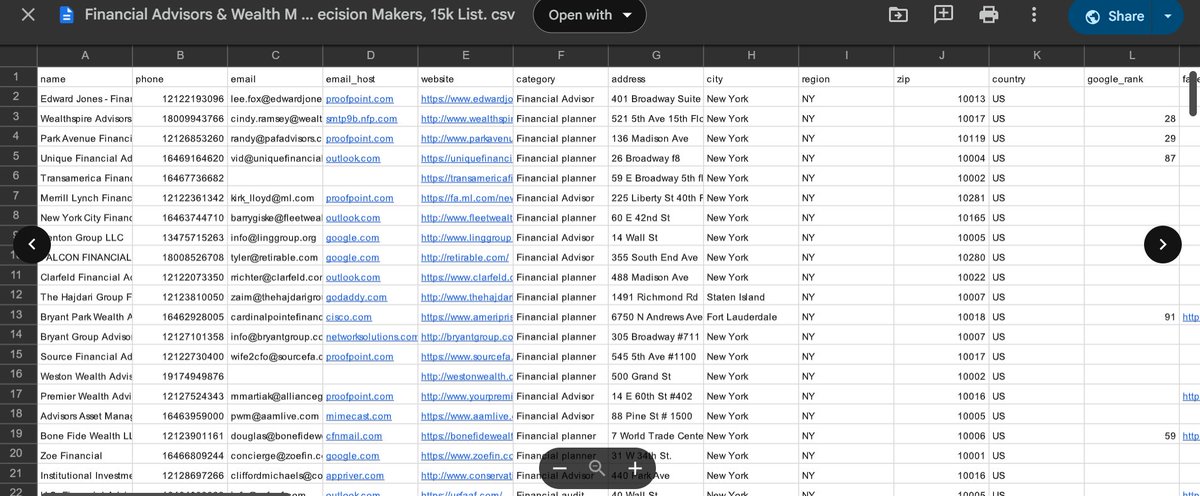Image resolution: width=1200 pixels, height=496 pixels.
Task: Open the zoefin website link
Action: tap(467, 456)
